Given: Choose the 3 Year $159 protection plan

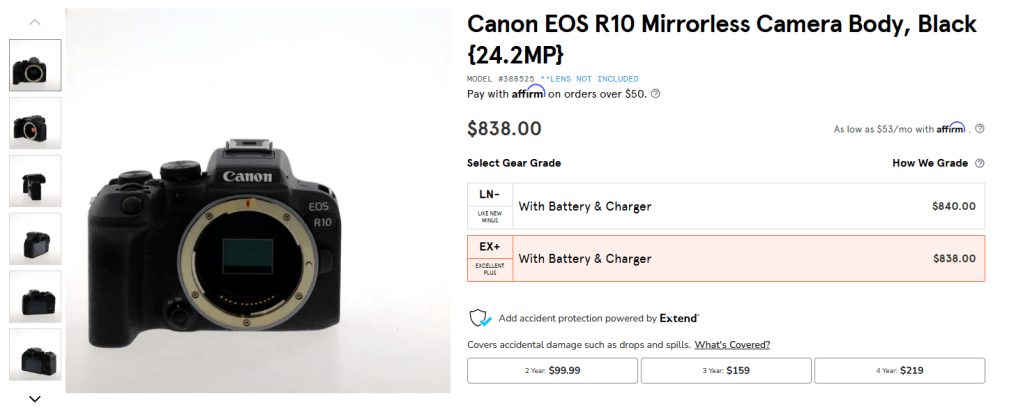Looking at the screenshot, I should [x=726, y=370].
